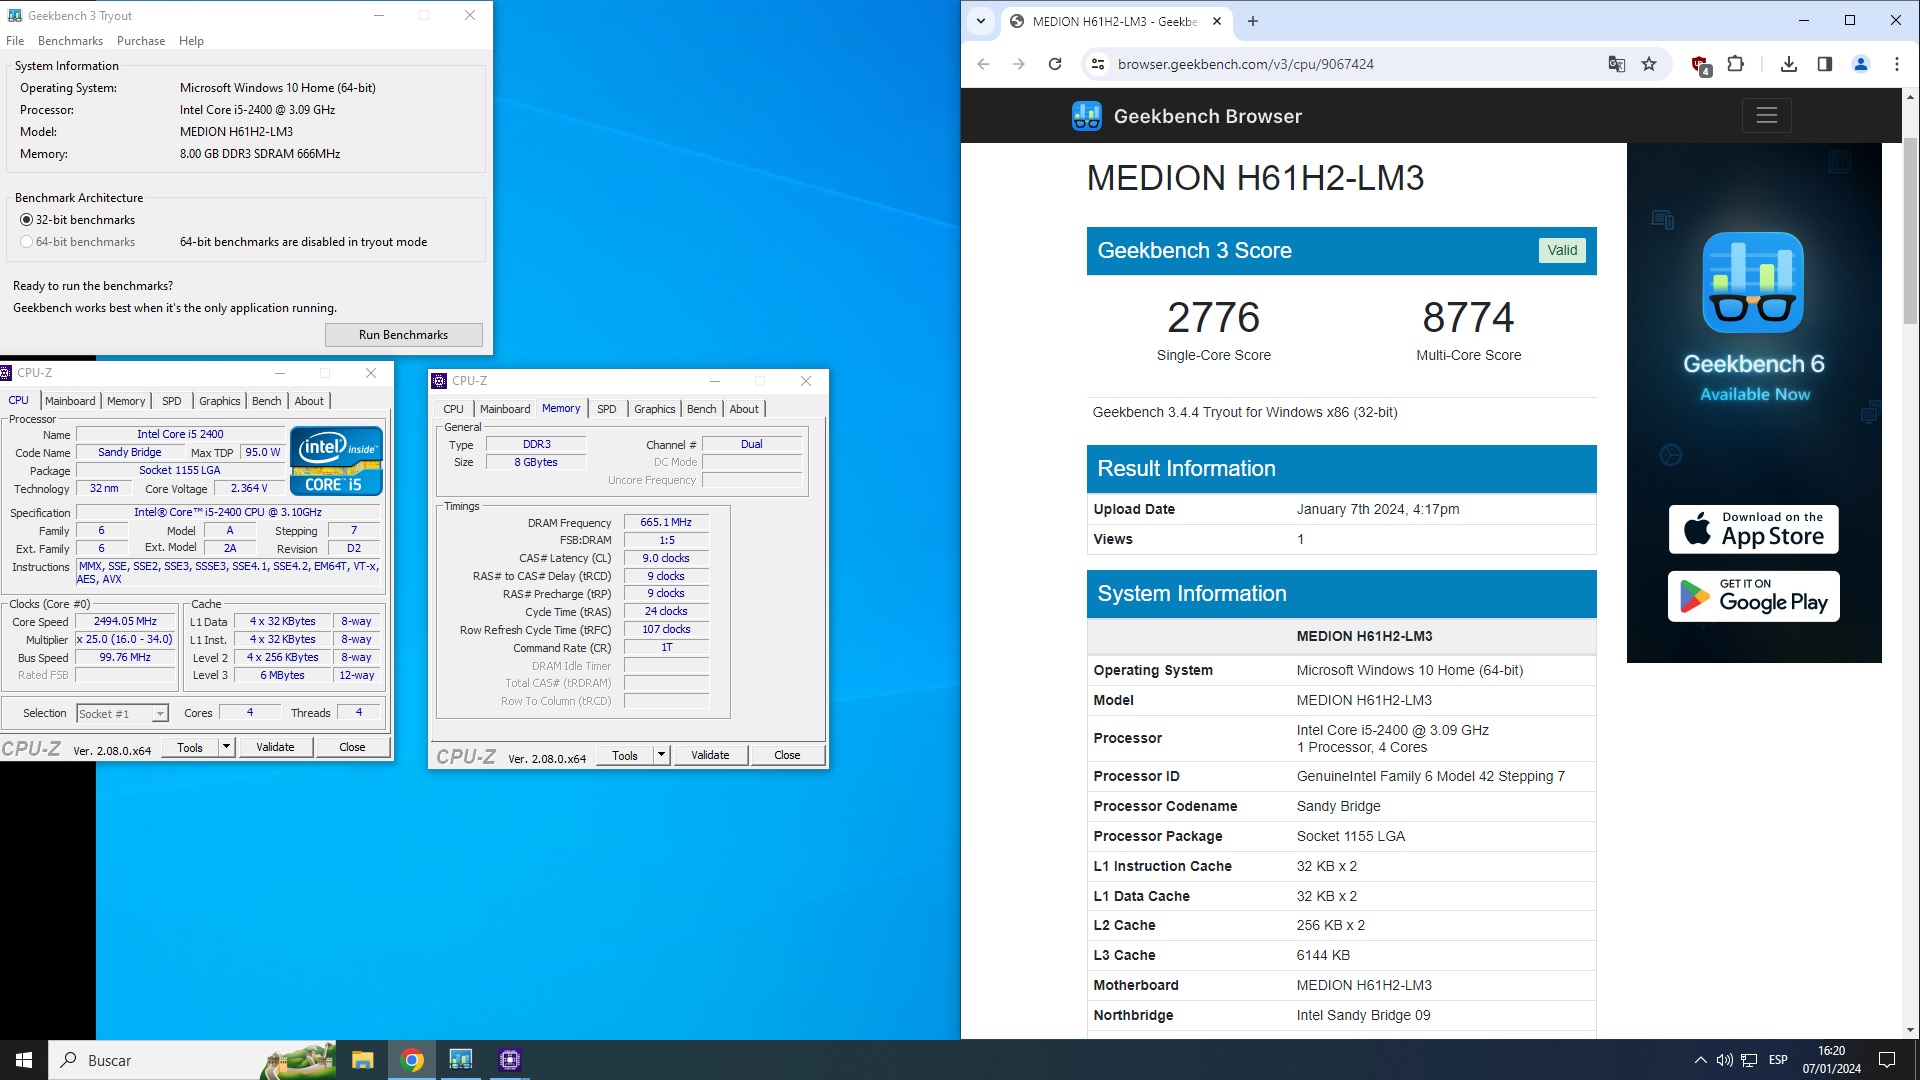Click the Geekbench Browser logo icon
The width and height of the screenshot is (1920, 1080).
tap(1087, 116)
